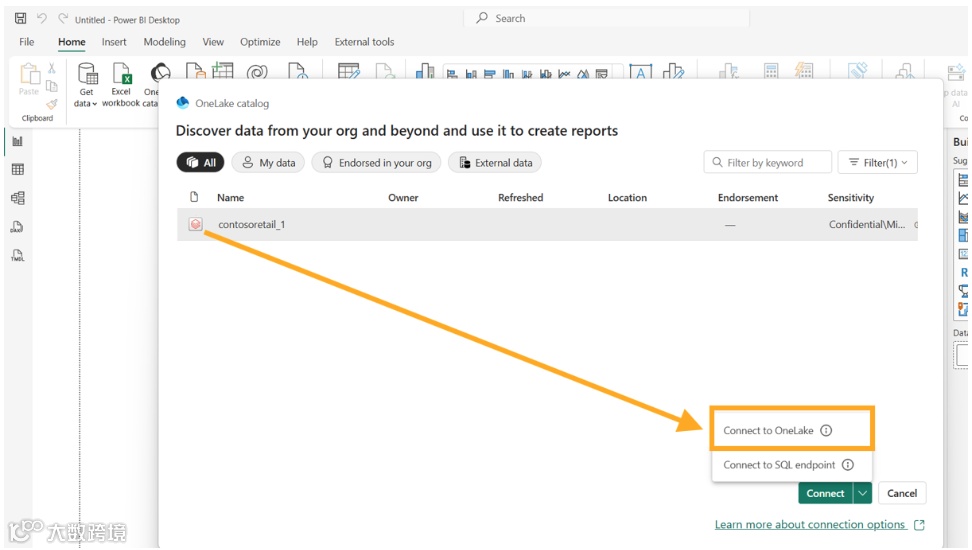Click the Text box 'A' icon in ribbon
This screenshot has width=972, height=550.
pos(640,72)
